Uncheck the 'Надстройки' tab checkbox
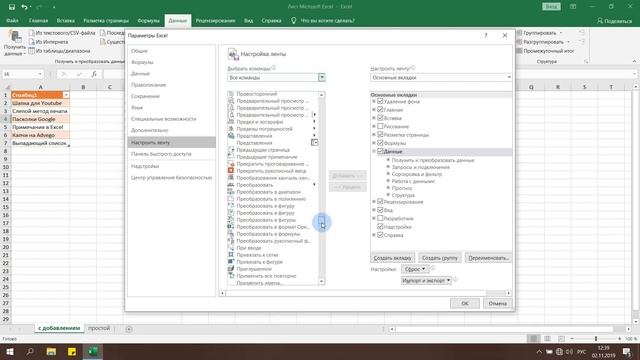Image resolution: width=640 pixels, height=360 pixels. (380, 227)
